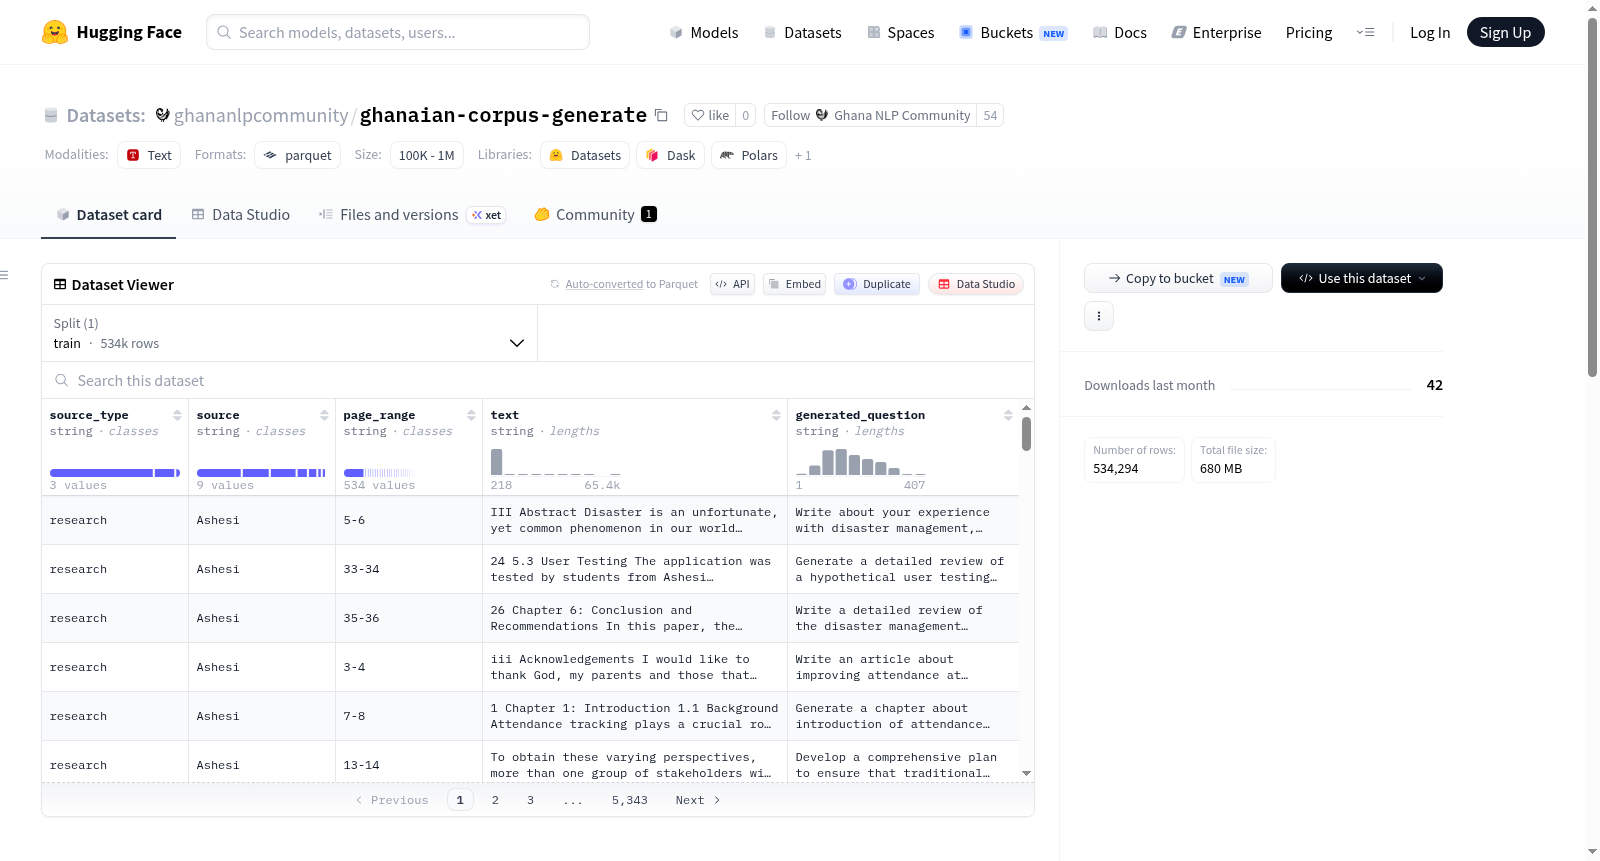Go to the Pricing page
Screen dimensions: 1600x861
tap(1309, 32)
